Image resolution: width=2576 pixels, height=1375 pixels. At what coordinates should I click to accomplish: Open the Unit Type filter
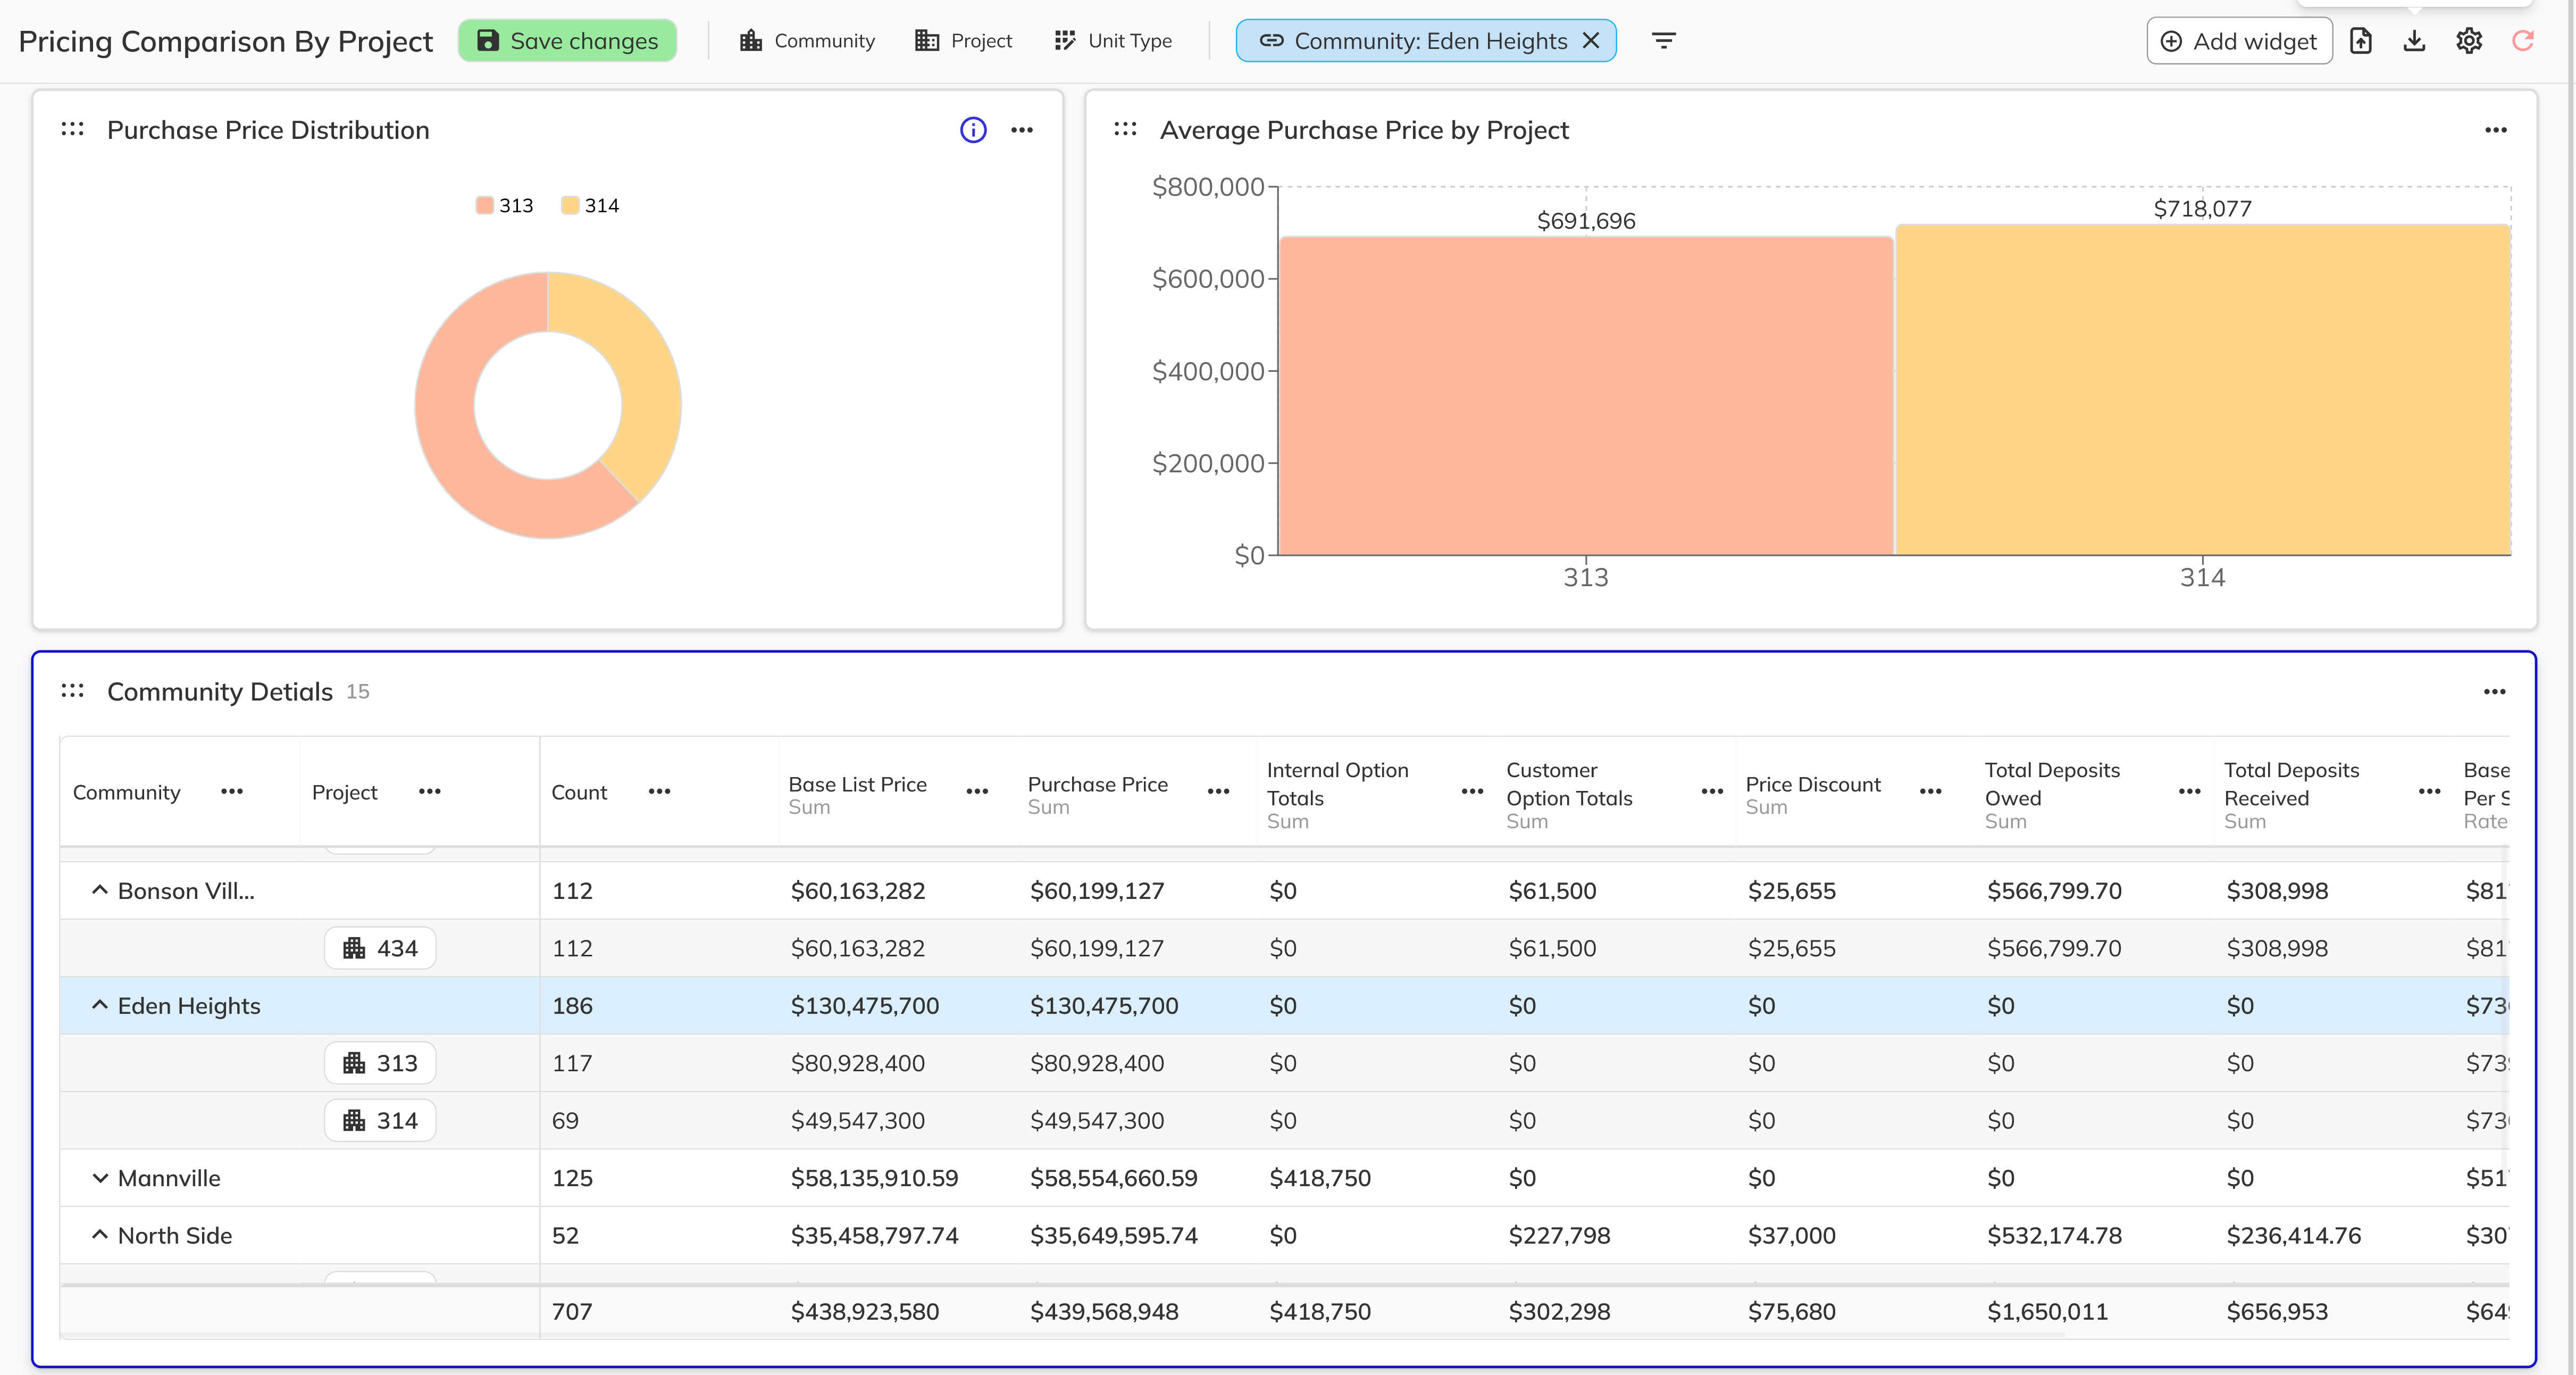[x=1113, y=41]
